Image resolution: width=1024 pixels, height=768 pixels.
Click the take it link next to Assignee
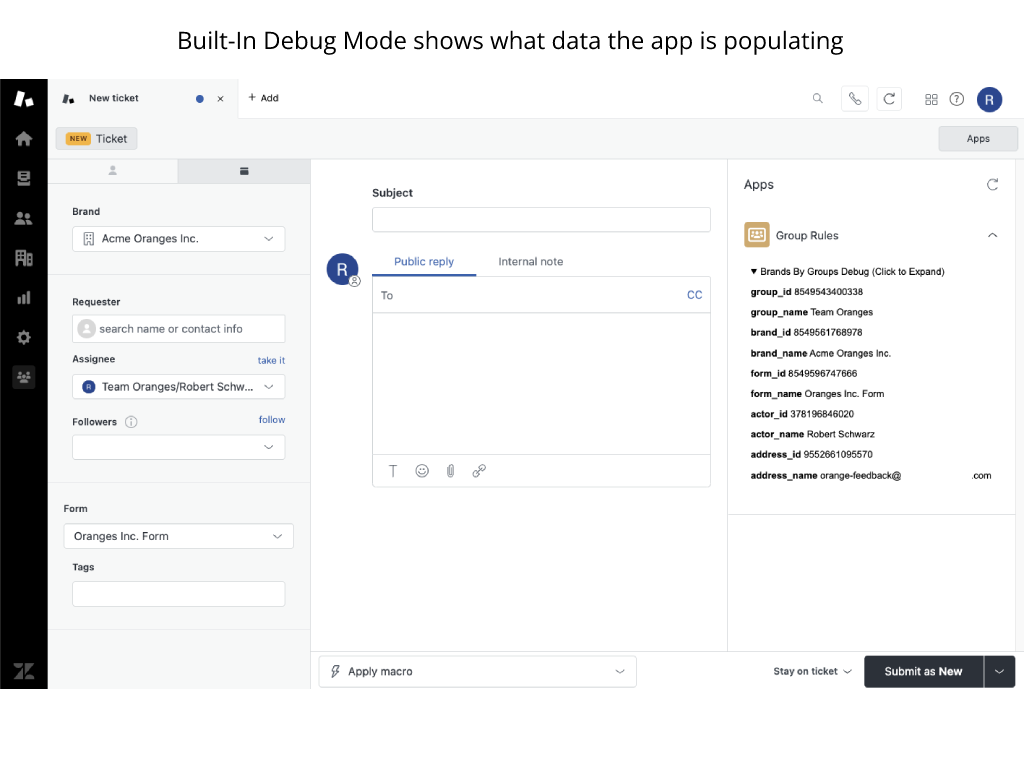(x=270, y=360)
